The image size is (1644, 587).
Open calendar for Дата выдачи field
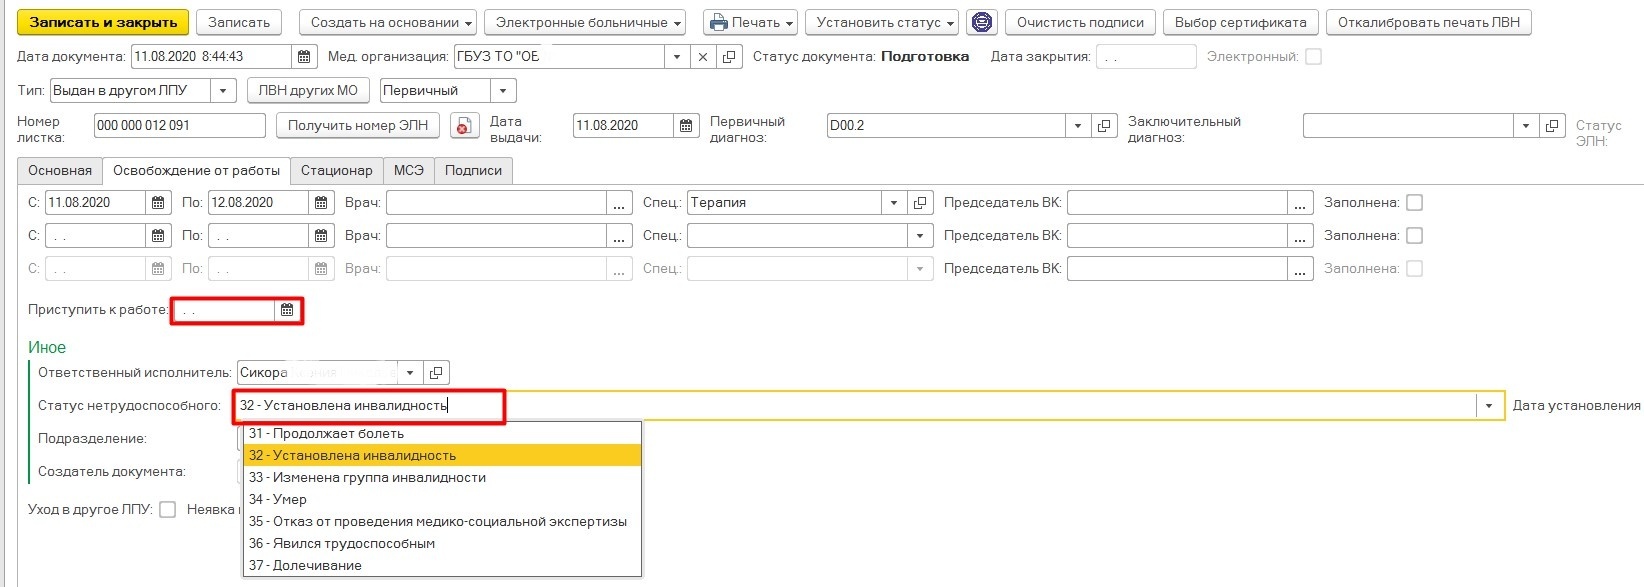686,126
